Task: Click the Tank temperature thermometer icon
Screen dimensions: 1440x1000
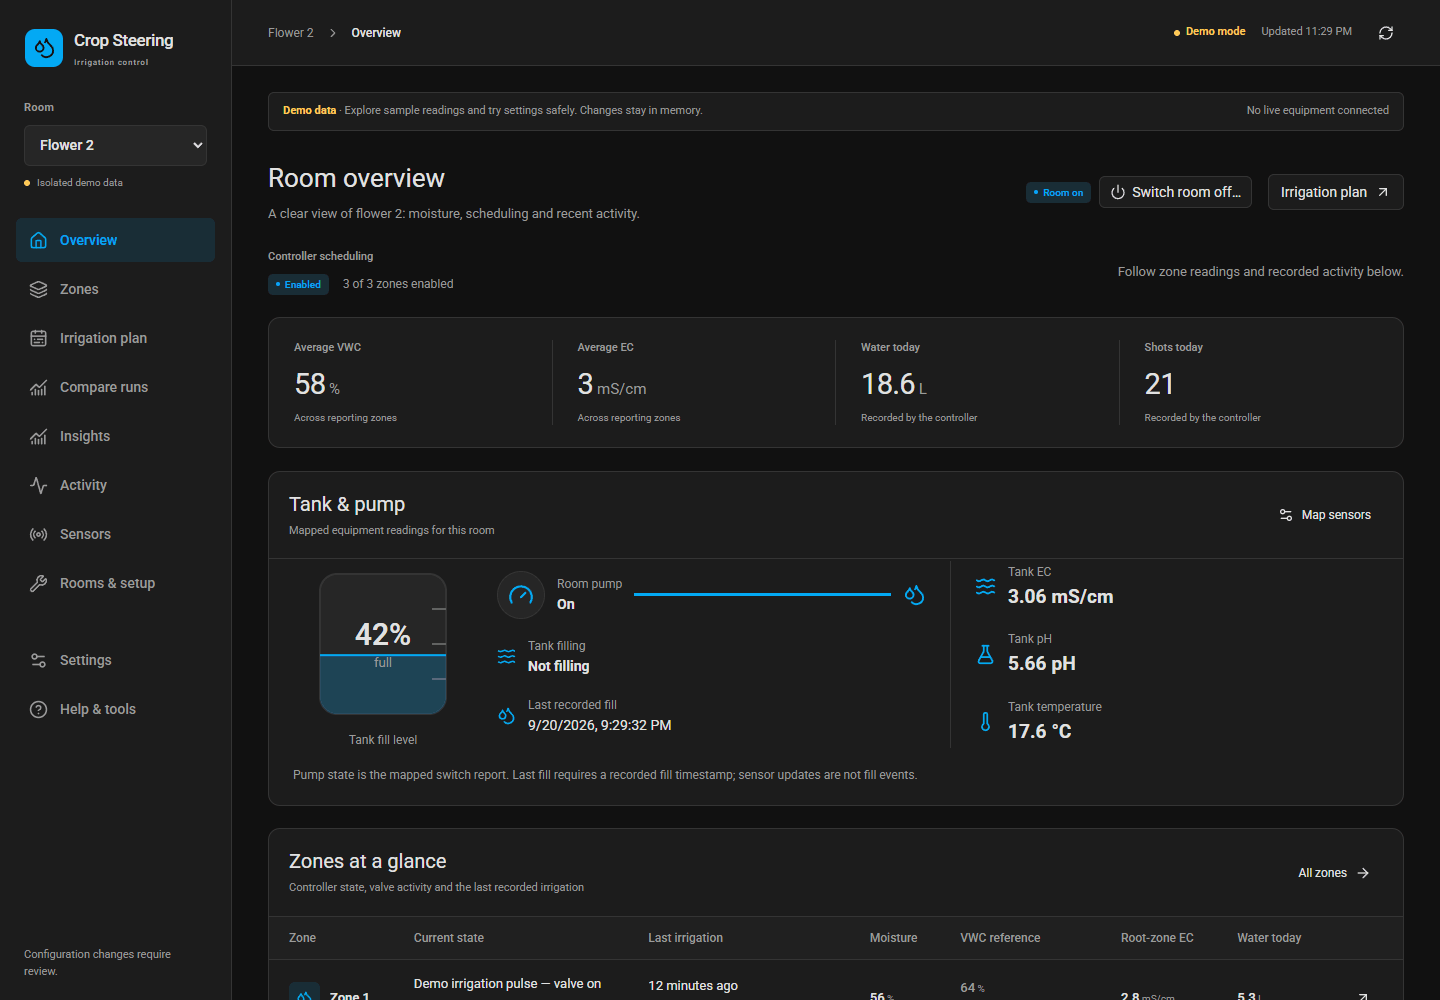Action: [x=985, y=722]
